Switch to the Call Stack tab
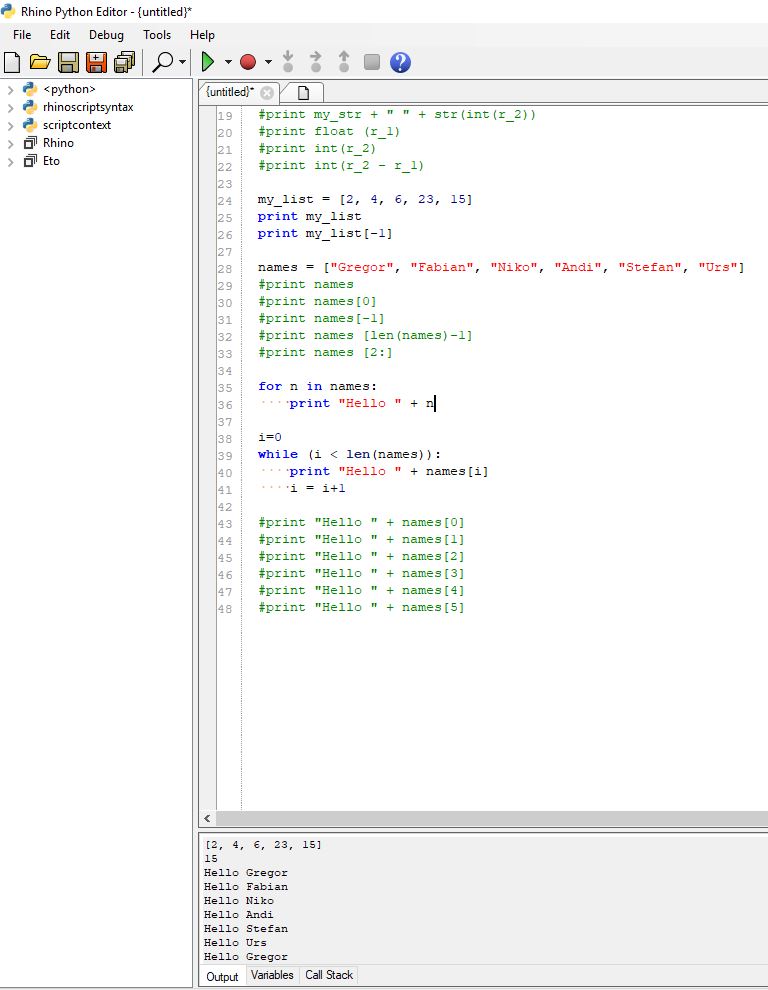 point(329,975)
